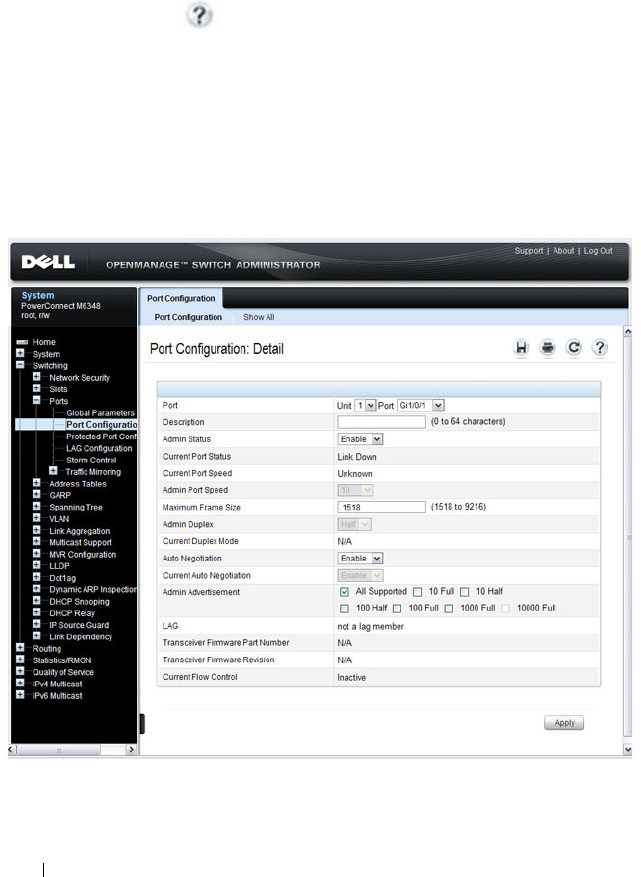Expand the Spanning Tree node
This screenshot has width=641, height=877.
click(37, 507)
